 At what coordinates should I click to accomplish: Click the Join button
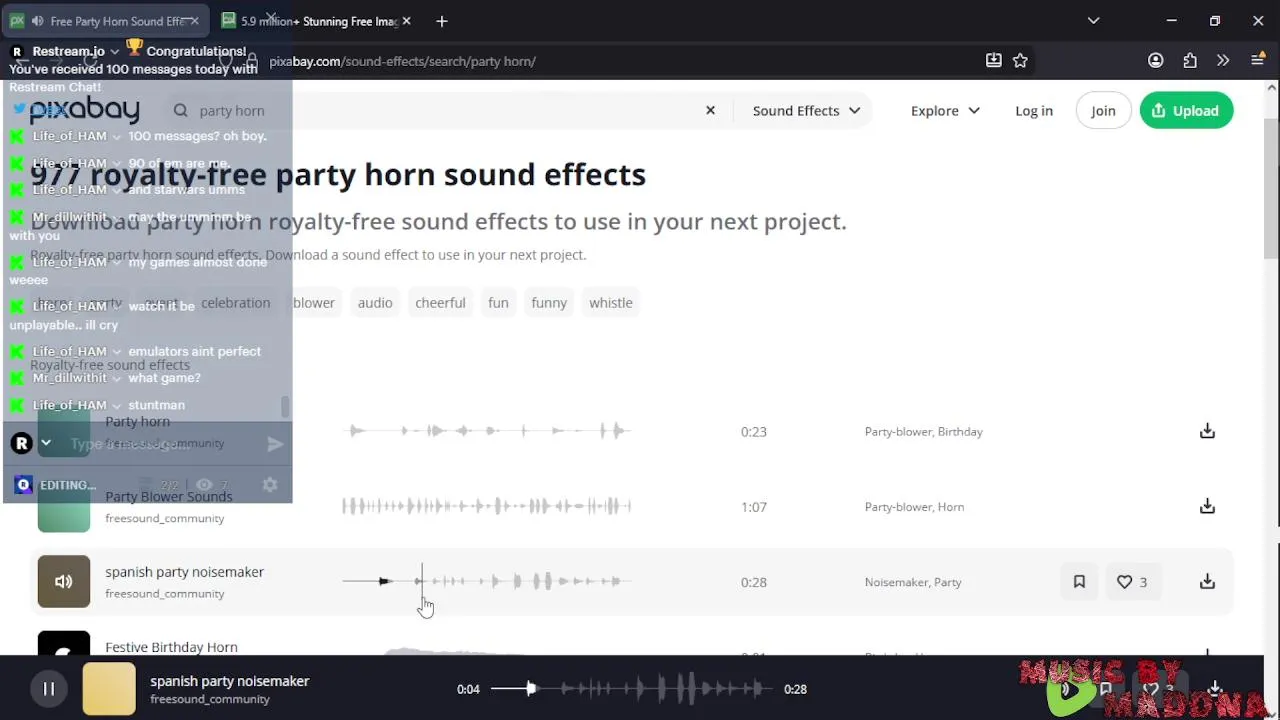click(x=1103, y=110)
